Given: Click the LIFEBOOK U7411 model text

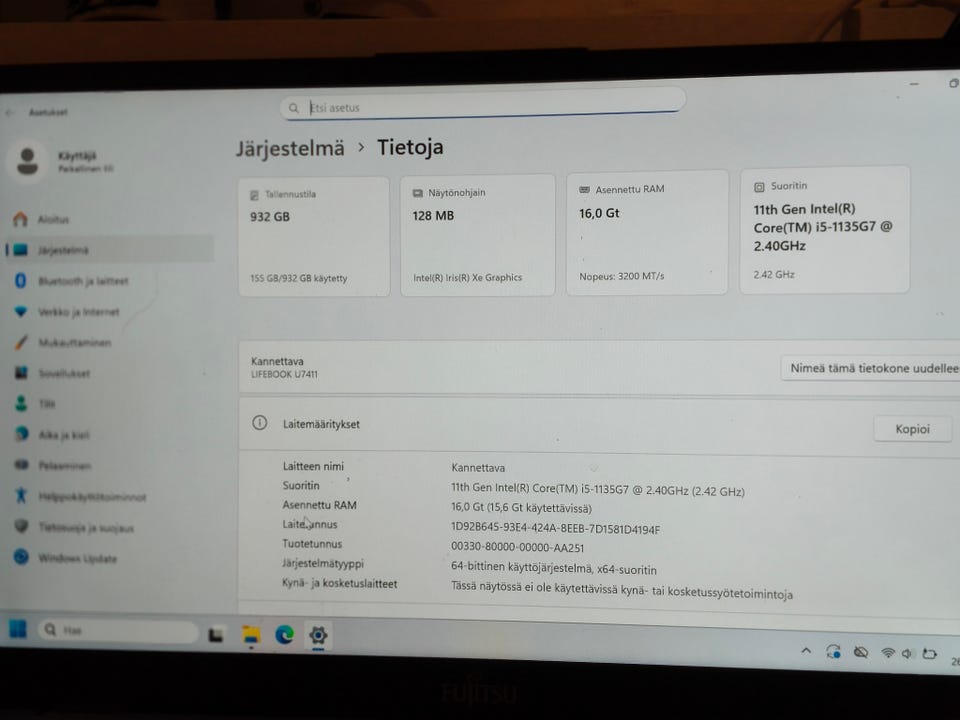Looking at the screenshot, I should [x=284, y=374].
